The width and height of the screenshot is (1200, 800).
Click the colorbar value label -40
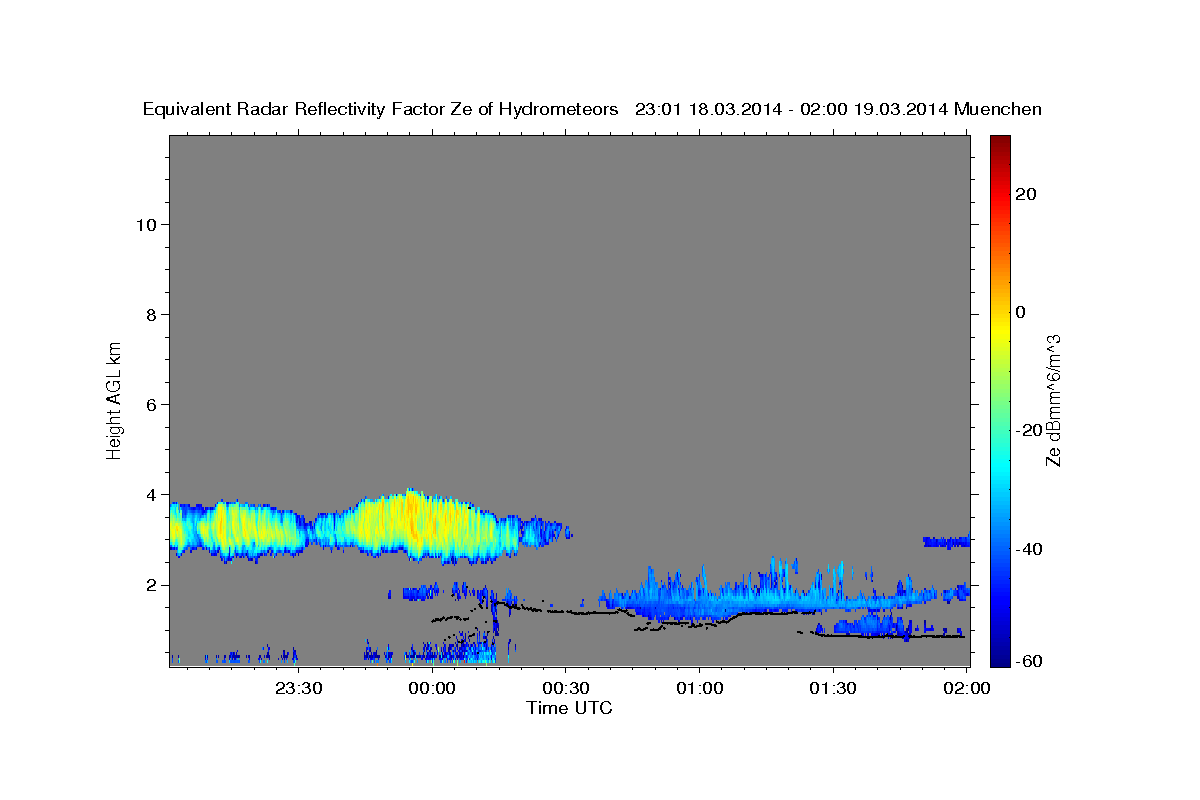click(1028, 549)
